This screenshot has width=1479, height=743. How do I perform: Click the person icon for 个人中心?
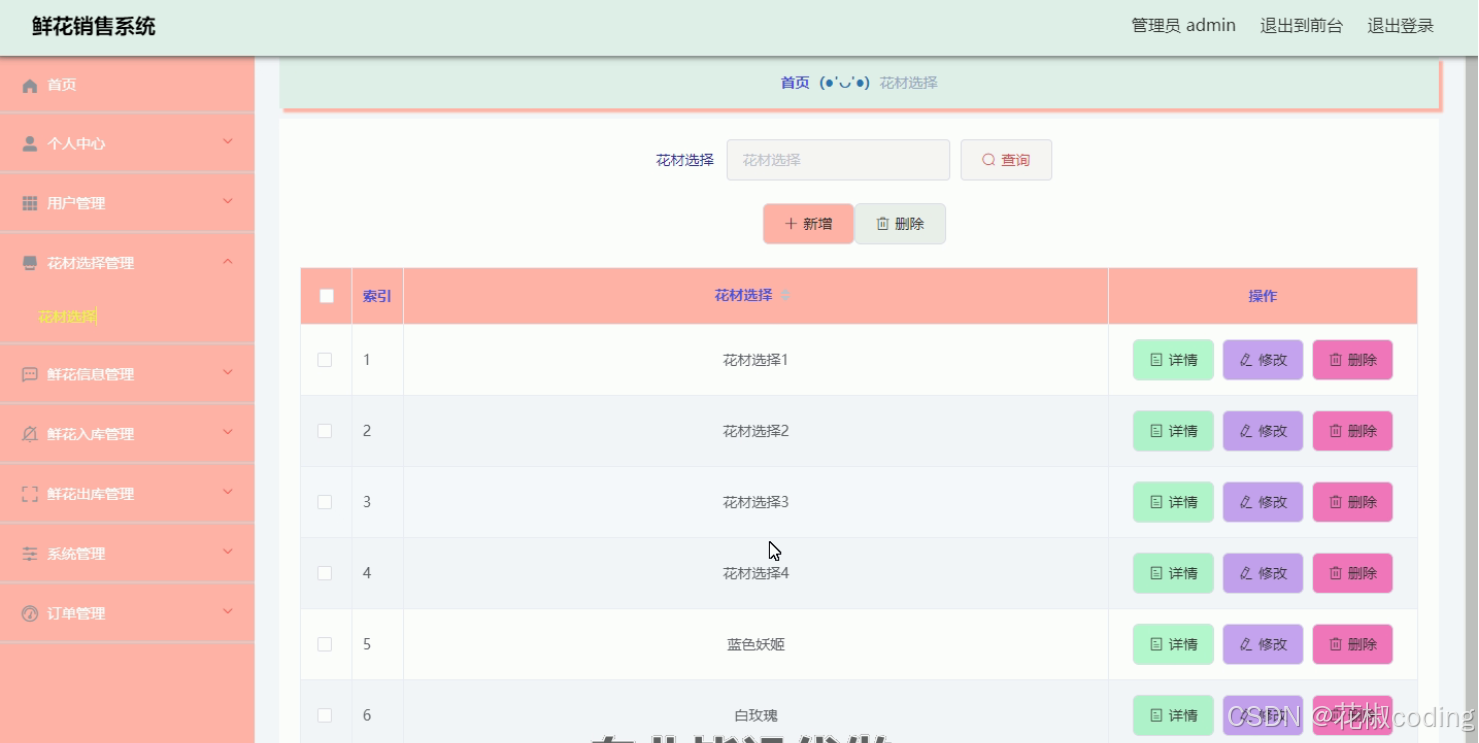pos(30,144)
